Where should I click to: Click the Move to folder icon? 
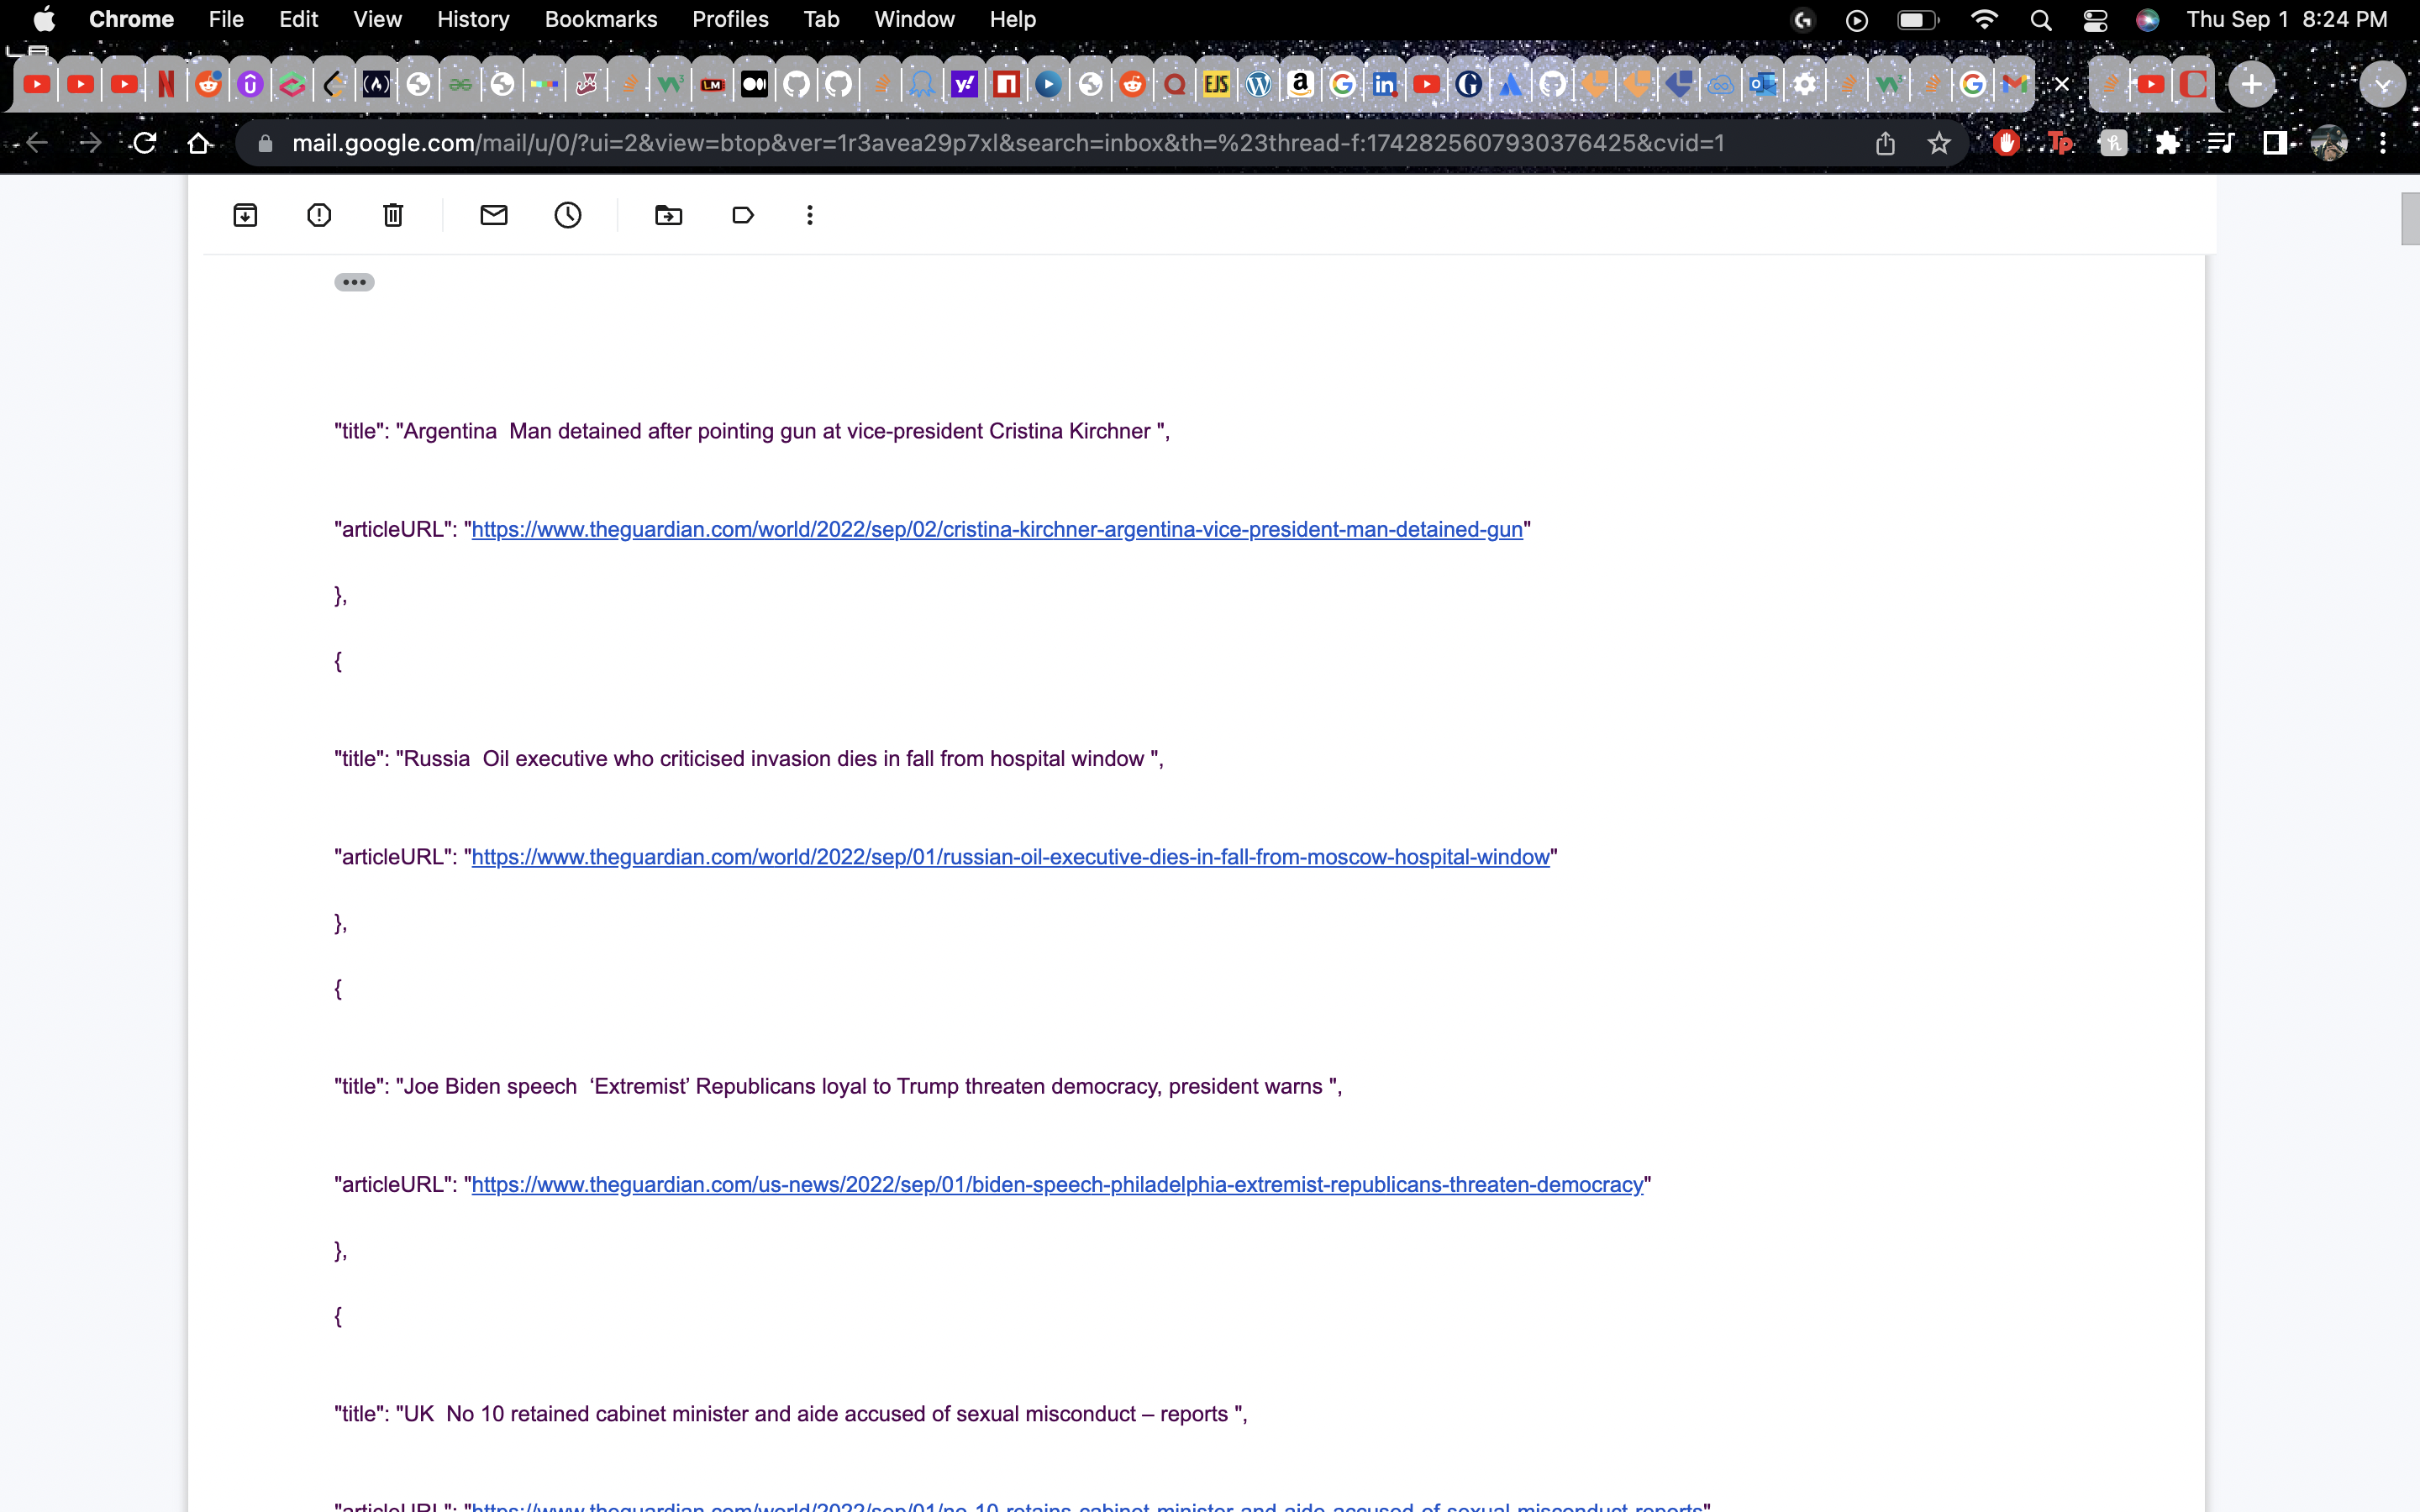[668, 215]
